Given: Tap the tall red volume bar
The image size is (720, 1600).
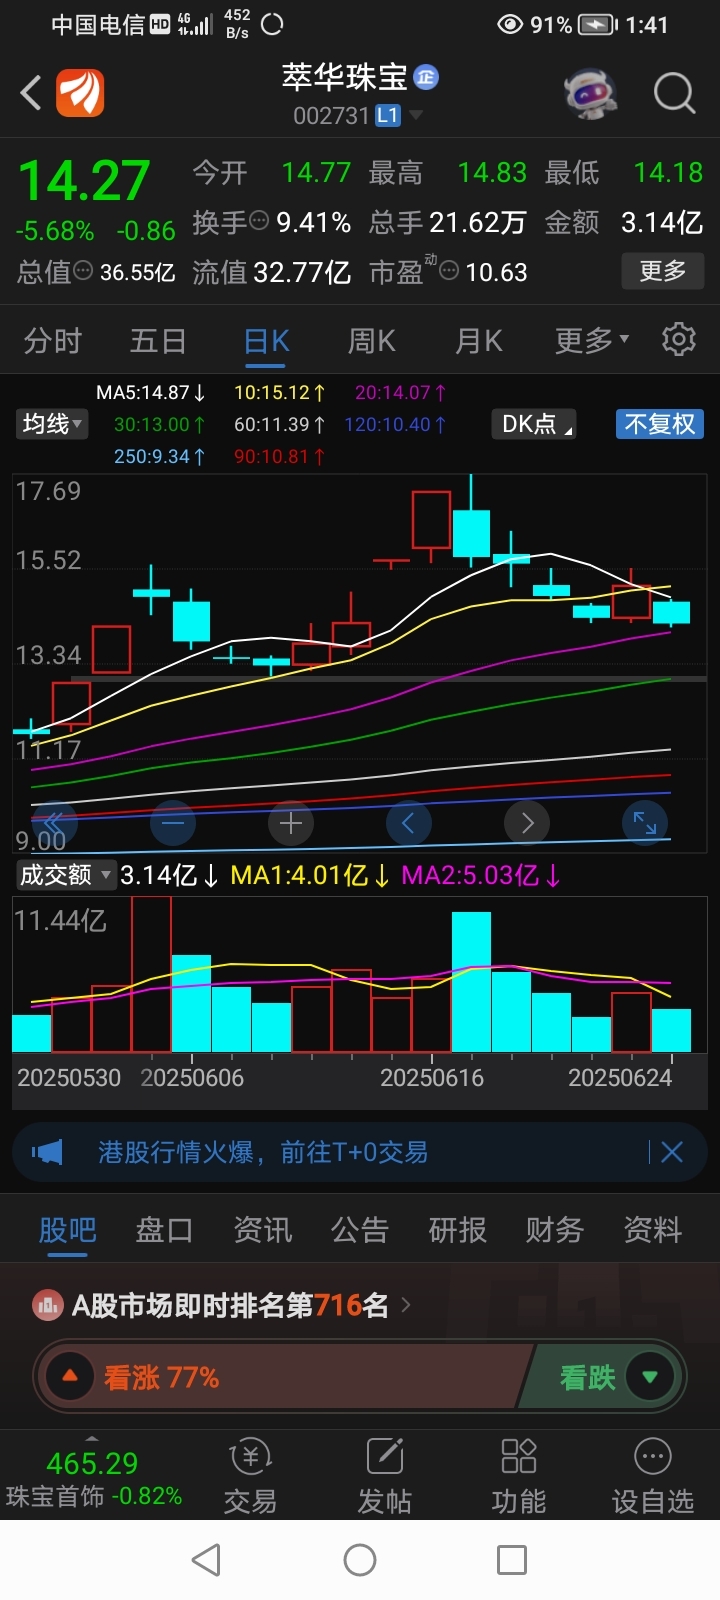Looking at the screenshot, I should coord(151,974).
